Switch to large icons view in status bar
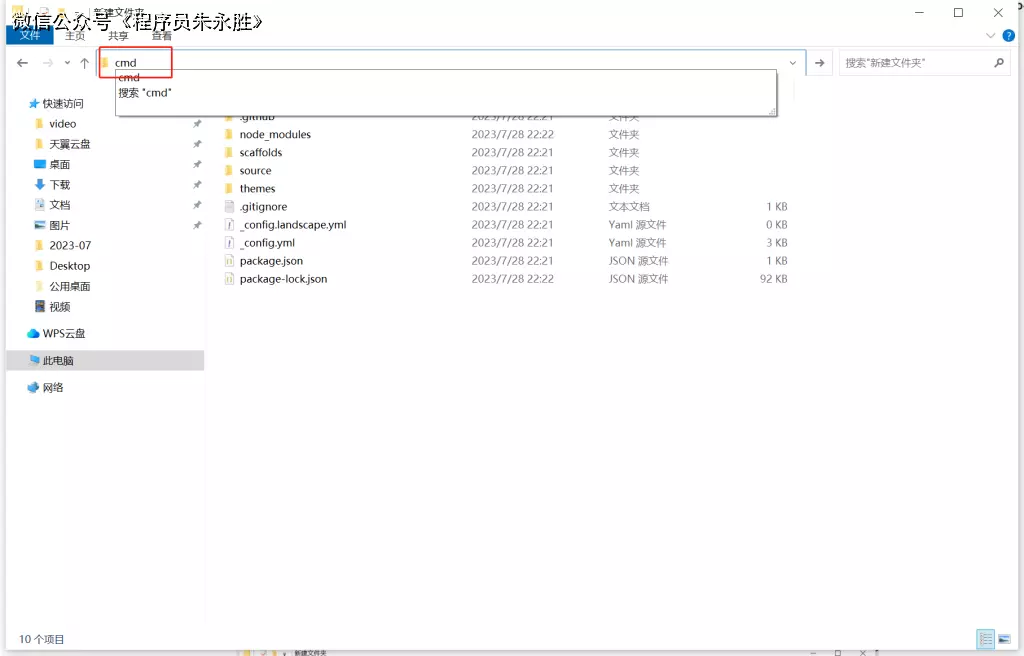Image resolution: width=1024 pixels, height=656 pixels. (1005, 639)
